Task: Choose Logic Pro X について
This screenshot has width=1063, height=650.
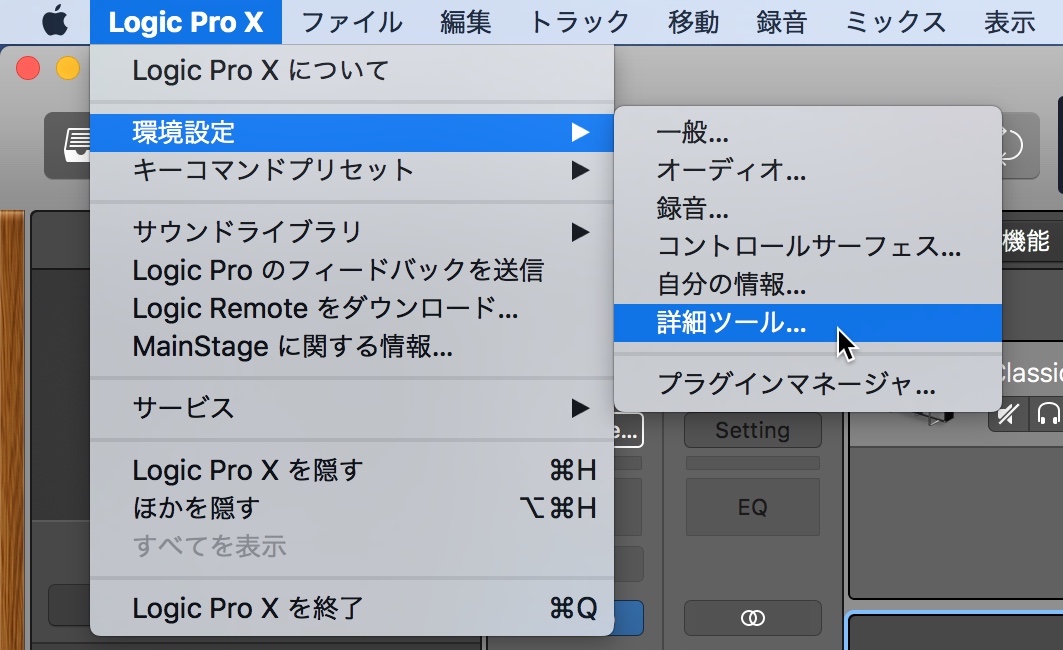Action: pos(352,70)
